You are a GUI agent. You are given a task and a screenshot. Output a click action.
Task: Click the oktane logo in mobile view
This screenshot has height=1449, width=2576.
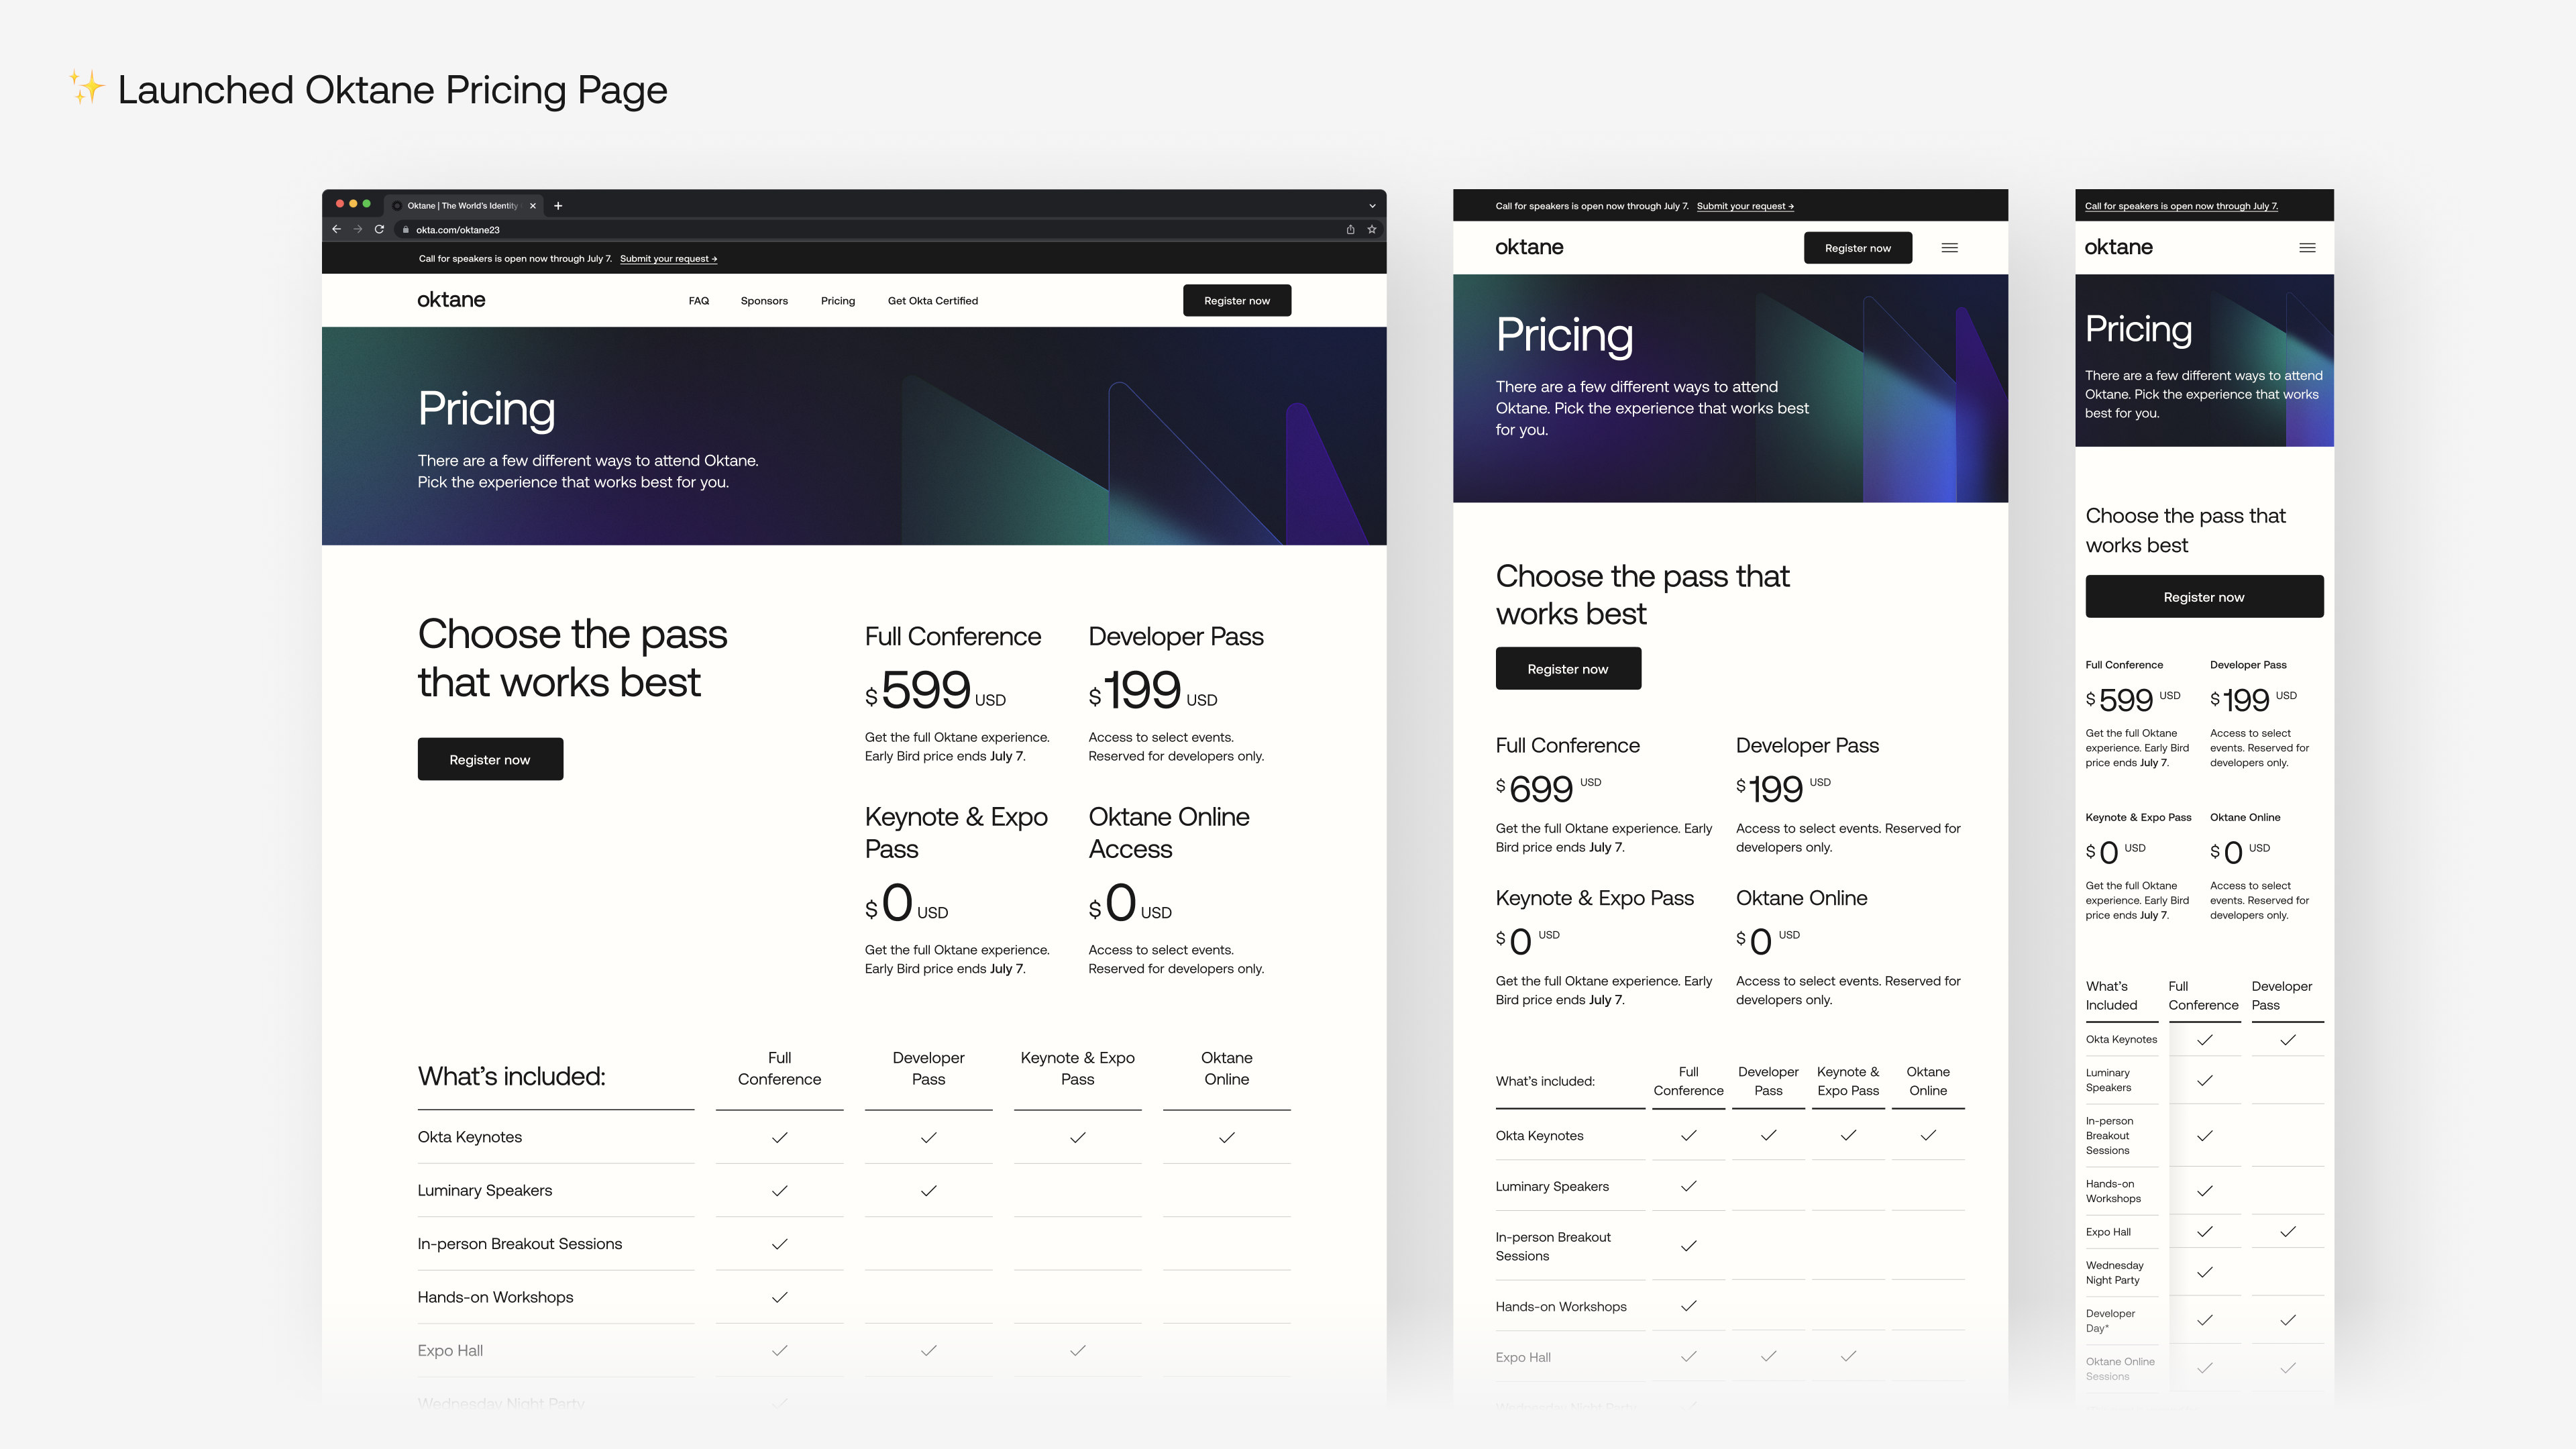click(x=2118, y=247)
